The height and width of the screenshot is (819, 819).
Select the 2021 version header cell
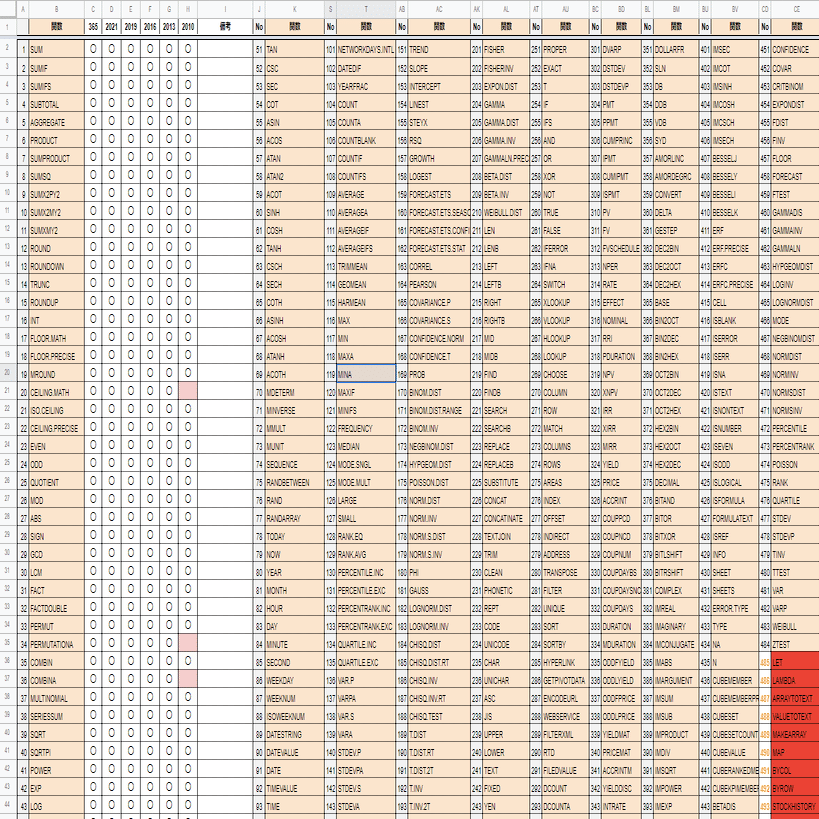(x=111, y=27)
